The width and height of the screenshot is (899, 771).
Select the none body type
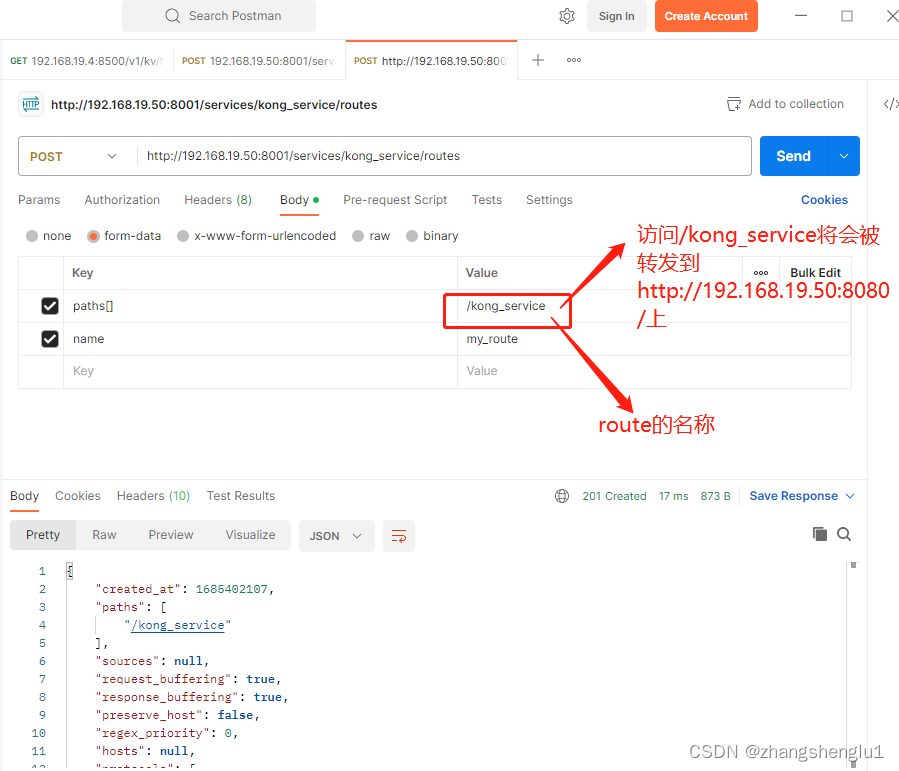tap(32, 236)
